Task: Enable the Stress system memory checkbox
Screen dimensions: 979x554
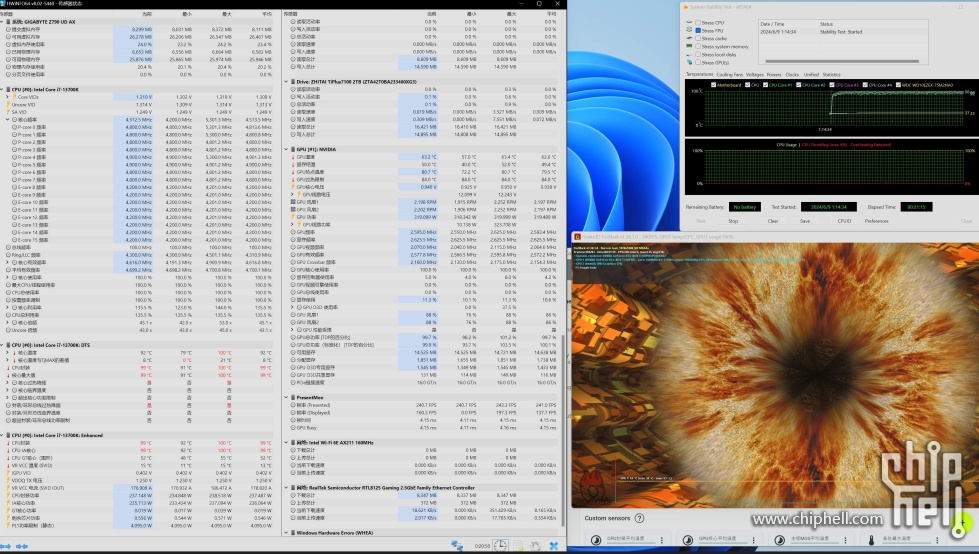Action: click(698, 47)
